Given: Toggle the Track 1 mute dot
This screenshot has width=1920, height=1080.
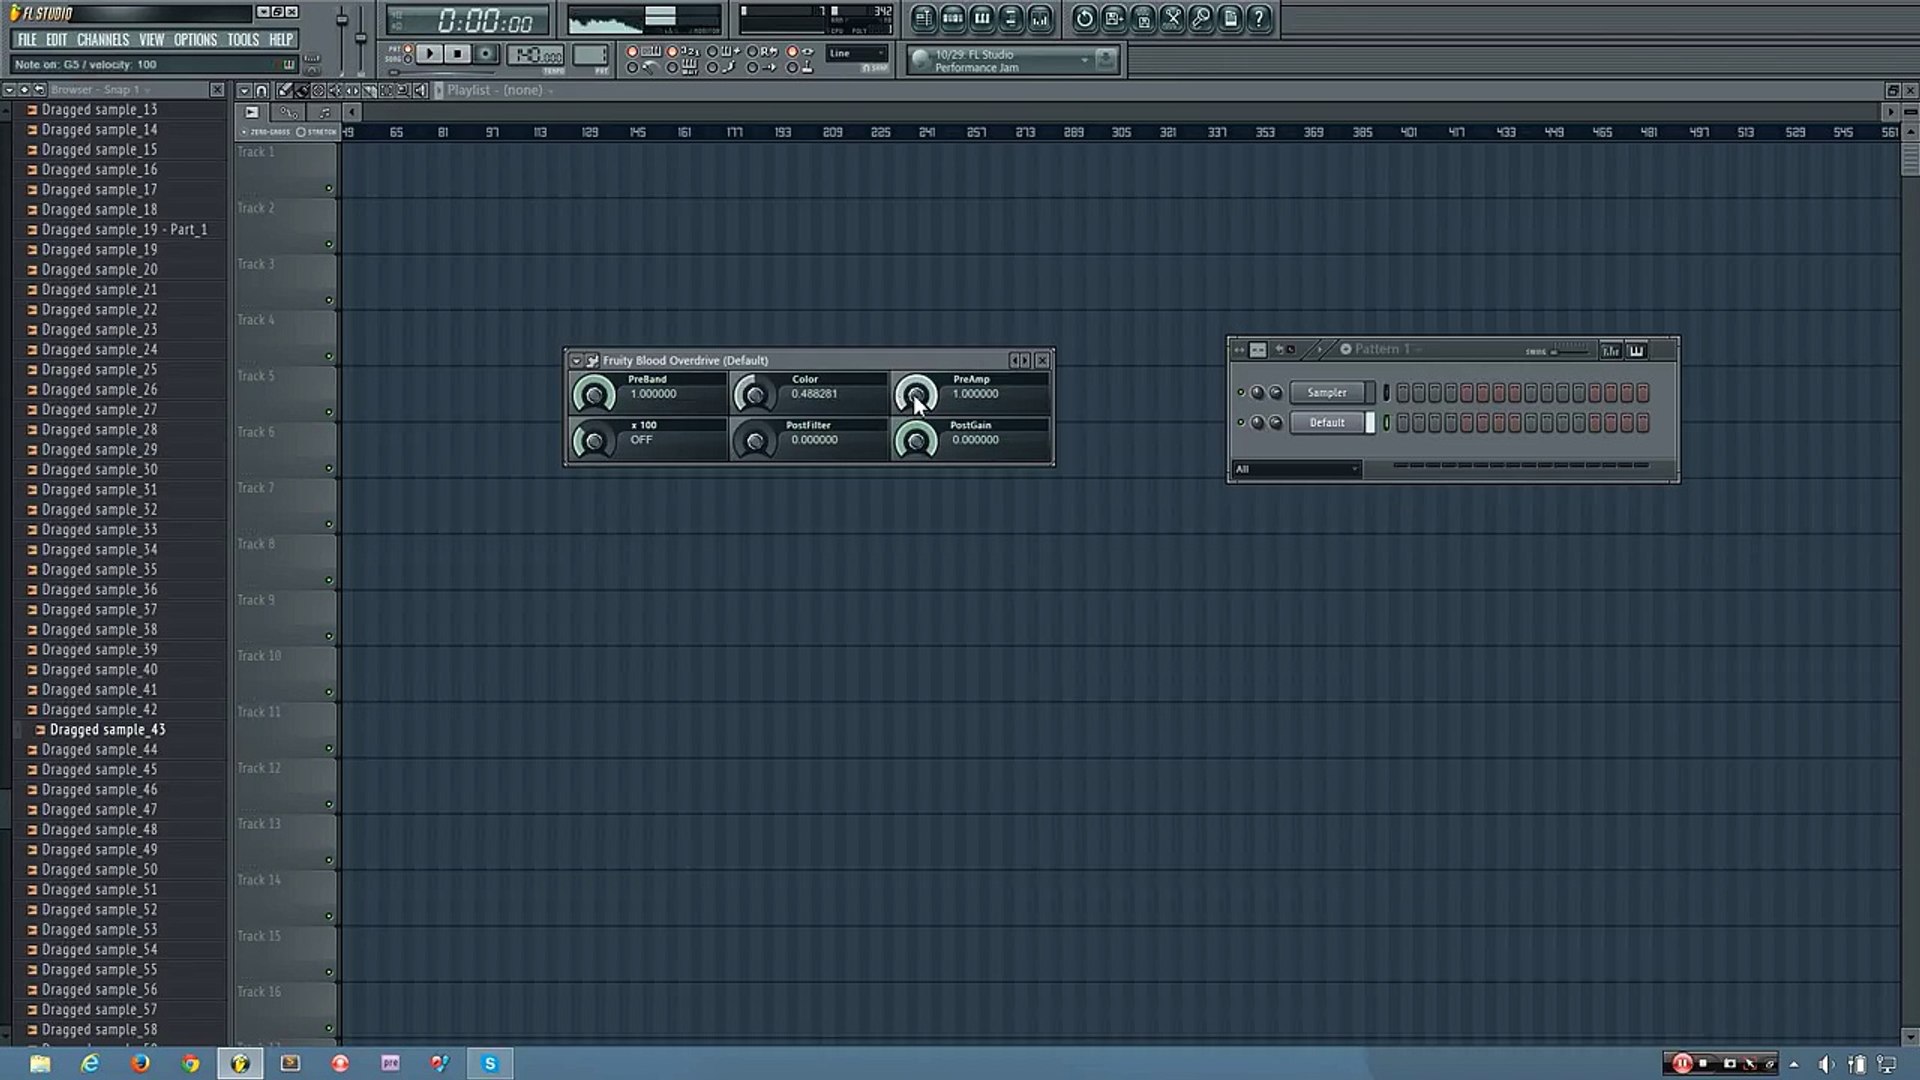Looking at the screenshot, I should tap(328, 188).
